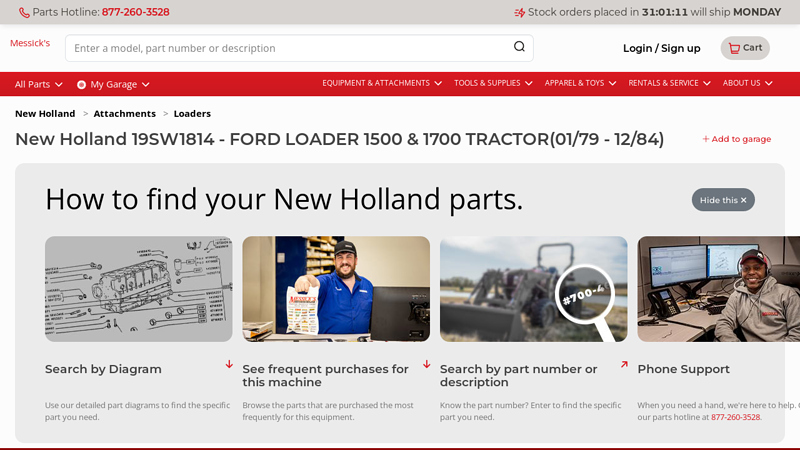The width and height of the screenshot is (800, 450).
Task: Open the Cart button
Action: [745, 48]
